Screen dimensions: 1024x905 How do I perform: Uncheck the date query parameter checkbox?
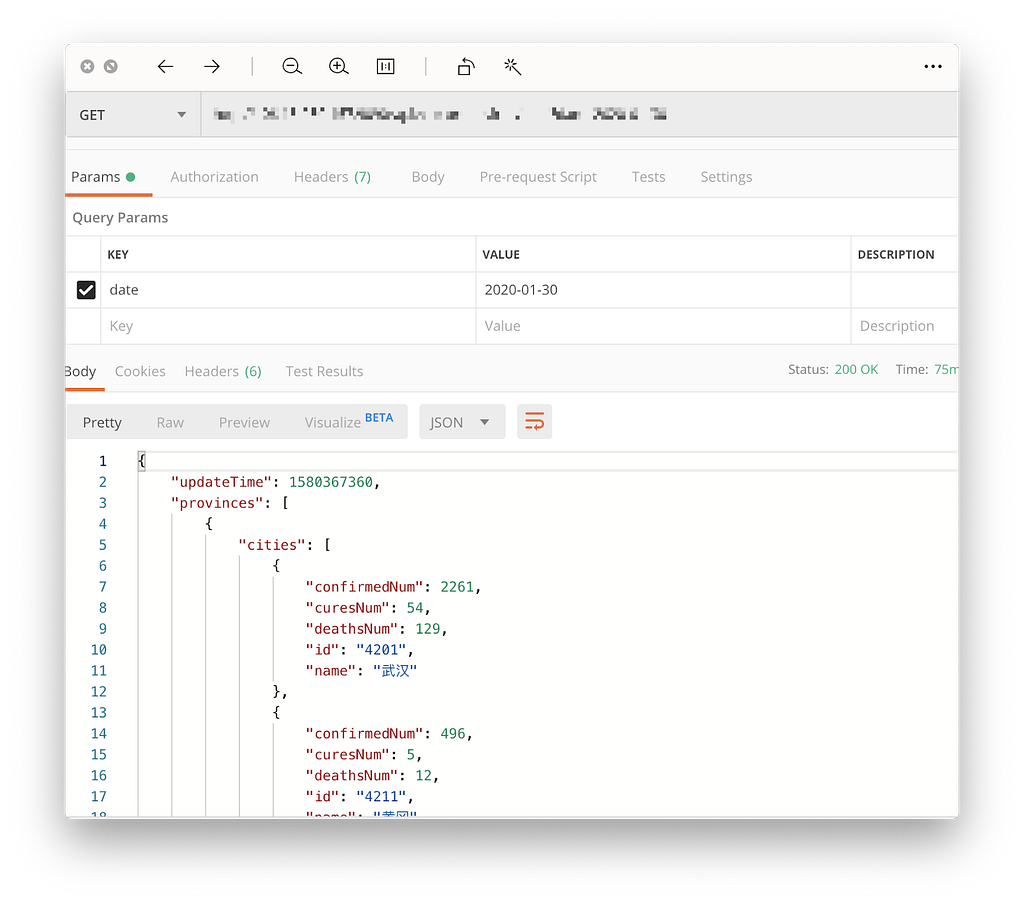(x=86, y=290)
